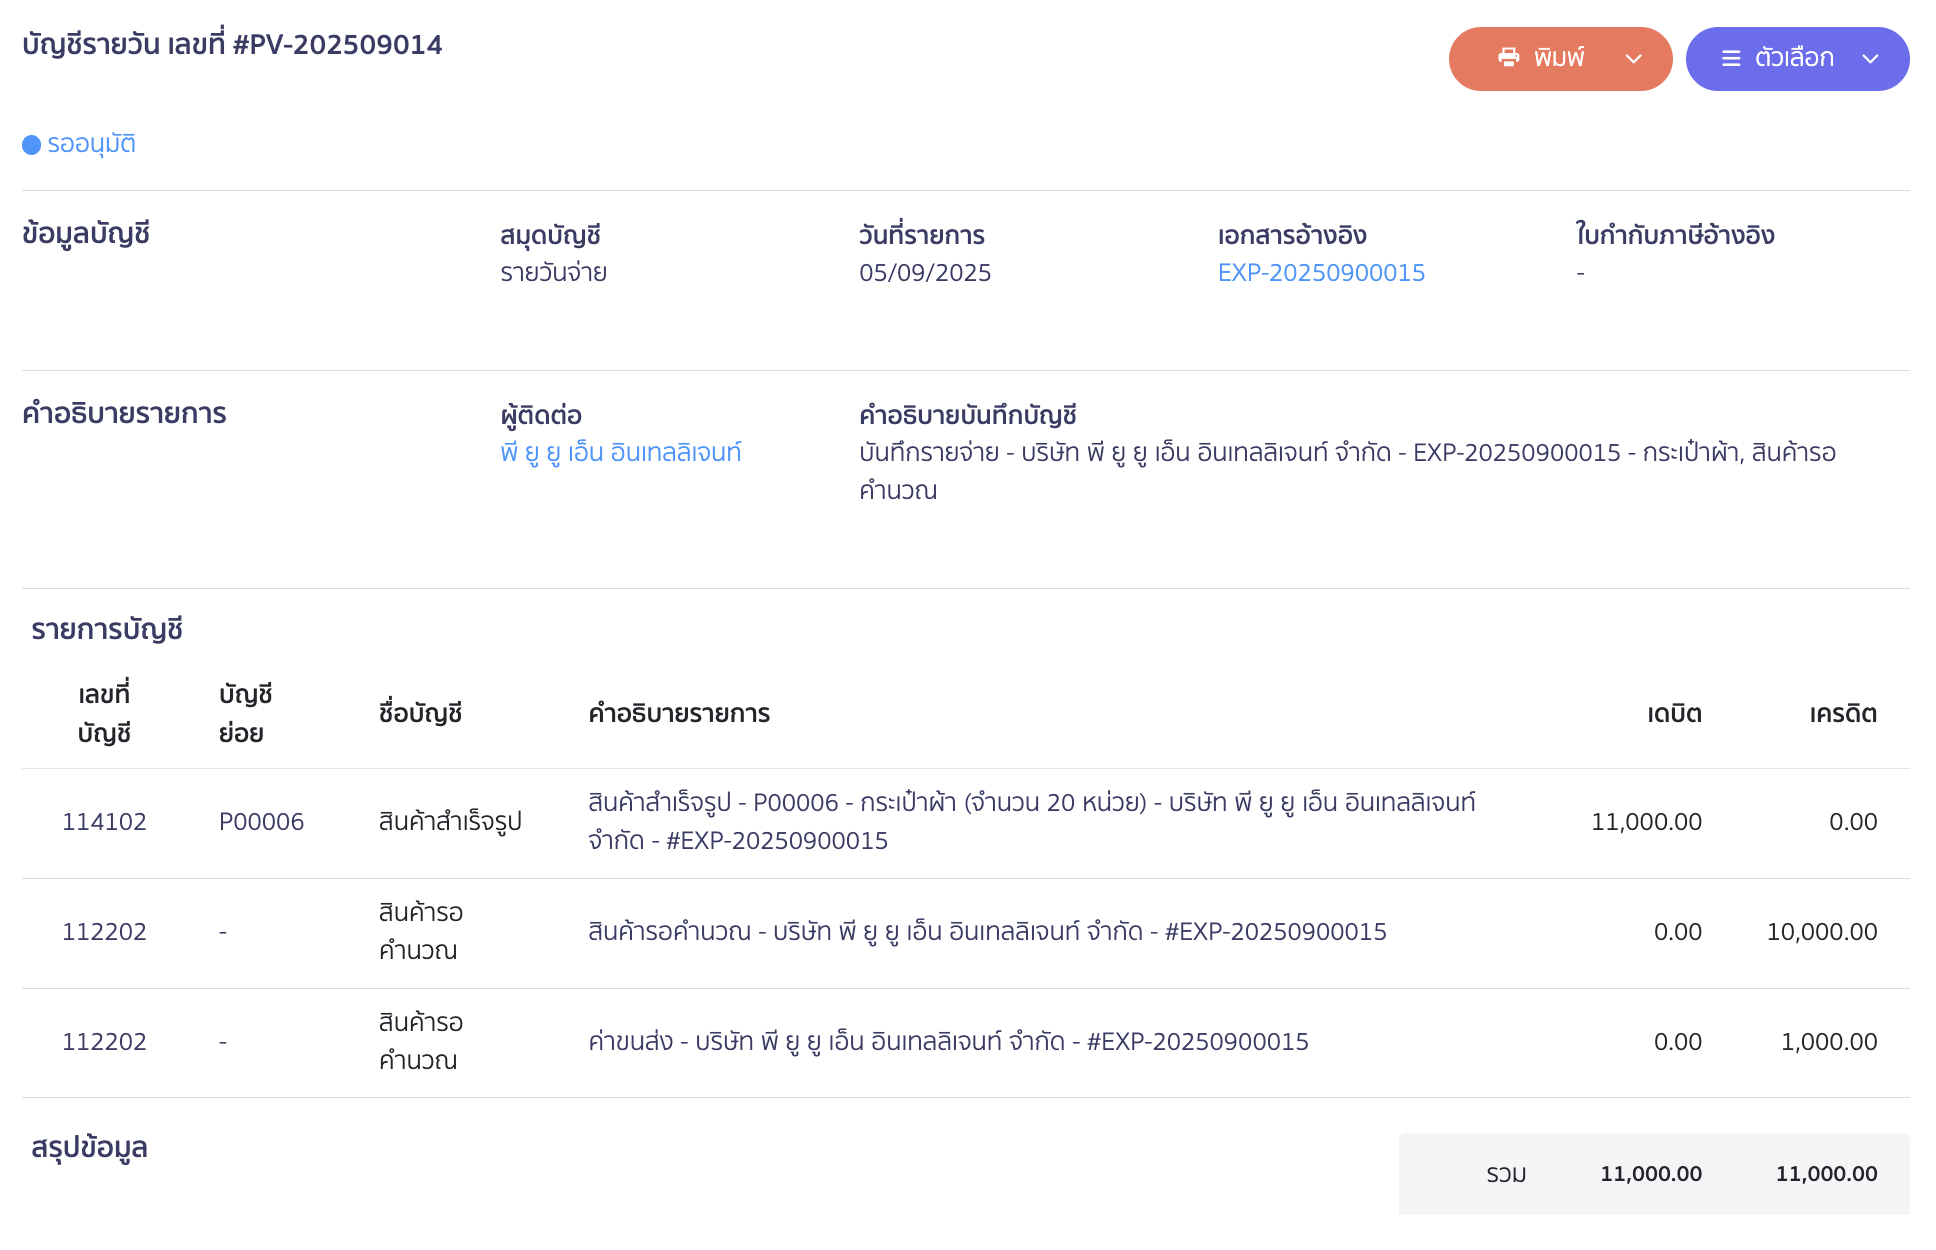Click the journal value รายวันจ่าย

click(554, 273)
